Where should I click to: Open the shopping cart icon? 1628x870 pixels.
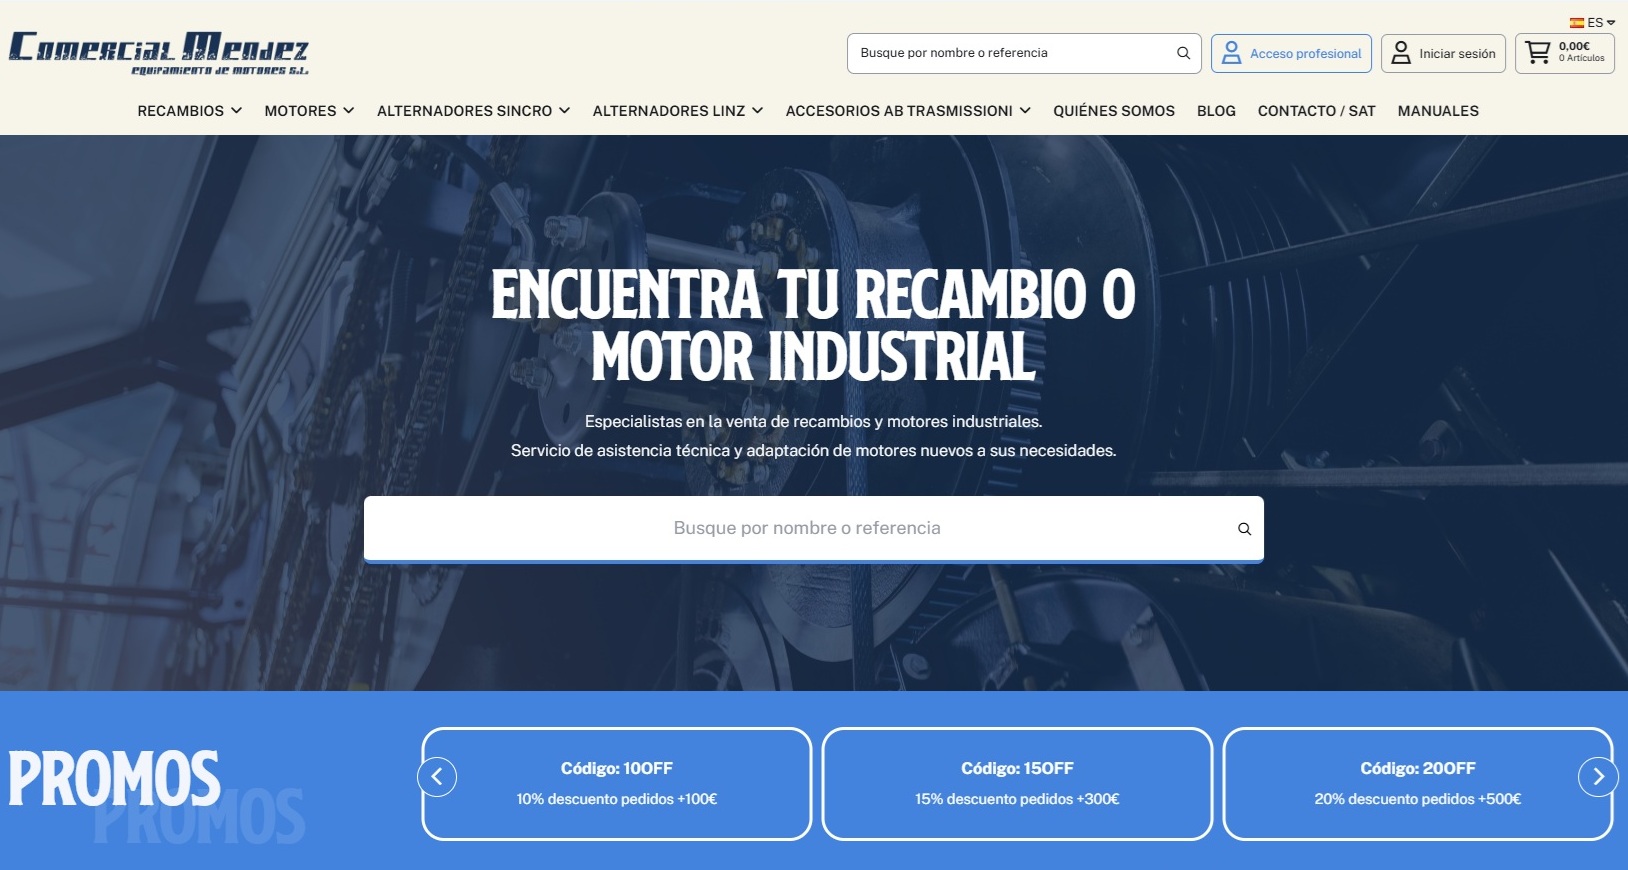coord(1538,53)
